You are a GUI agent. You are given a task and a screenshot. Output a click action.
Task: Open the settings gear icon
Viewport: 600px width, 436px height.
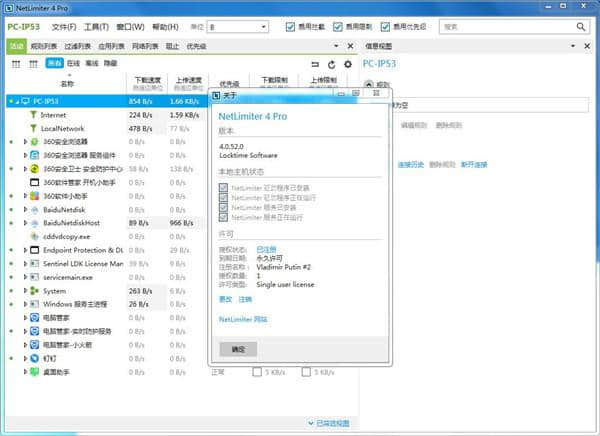coord(347,64)
